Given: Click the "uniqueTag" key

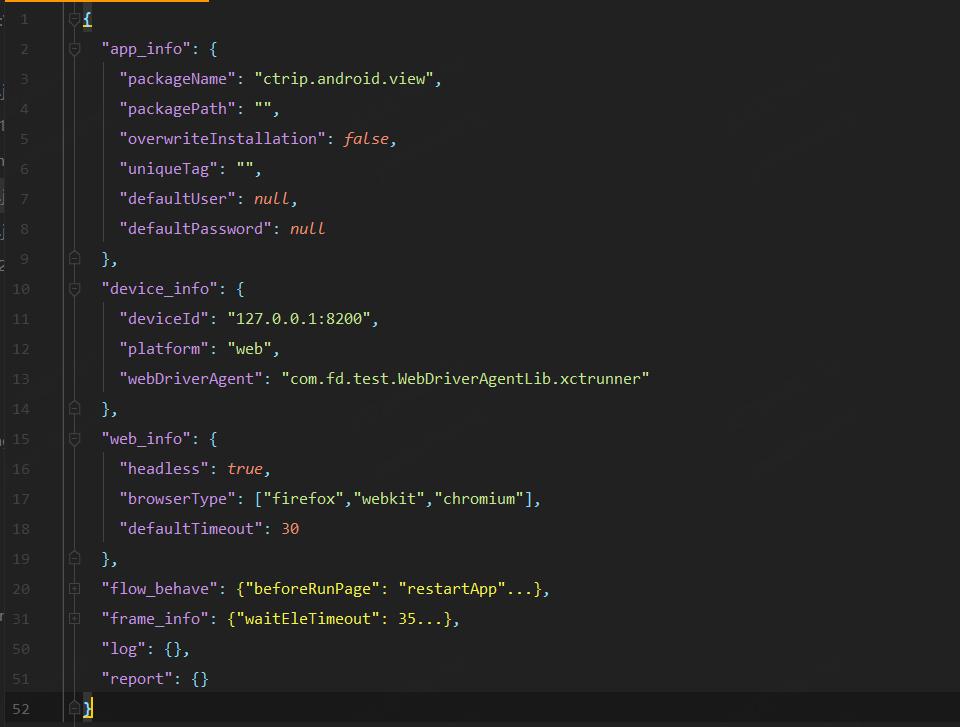Looking at the screenshot, I should click(x=168, y=169).
